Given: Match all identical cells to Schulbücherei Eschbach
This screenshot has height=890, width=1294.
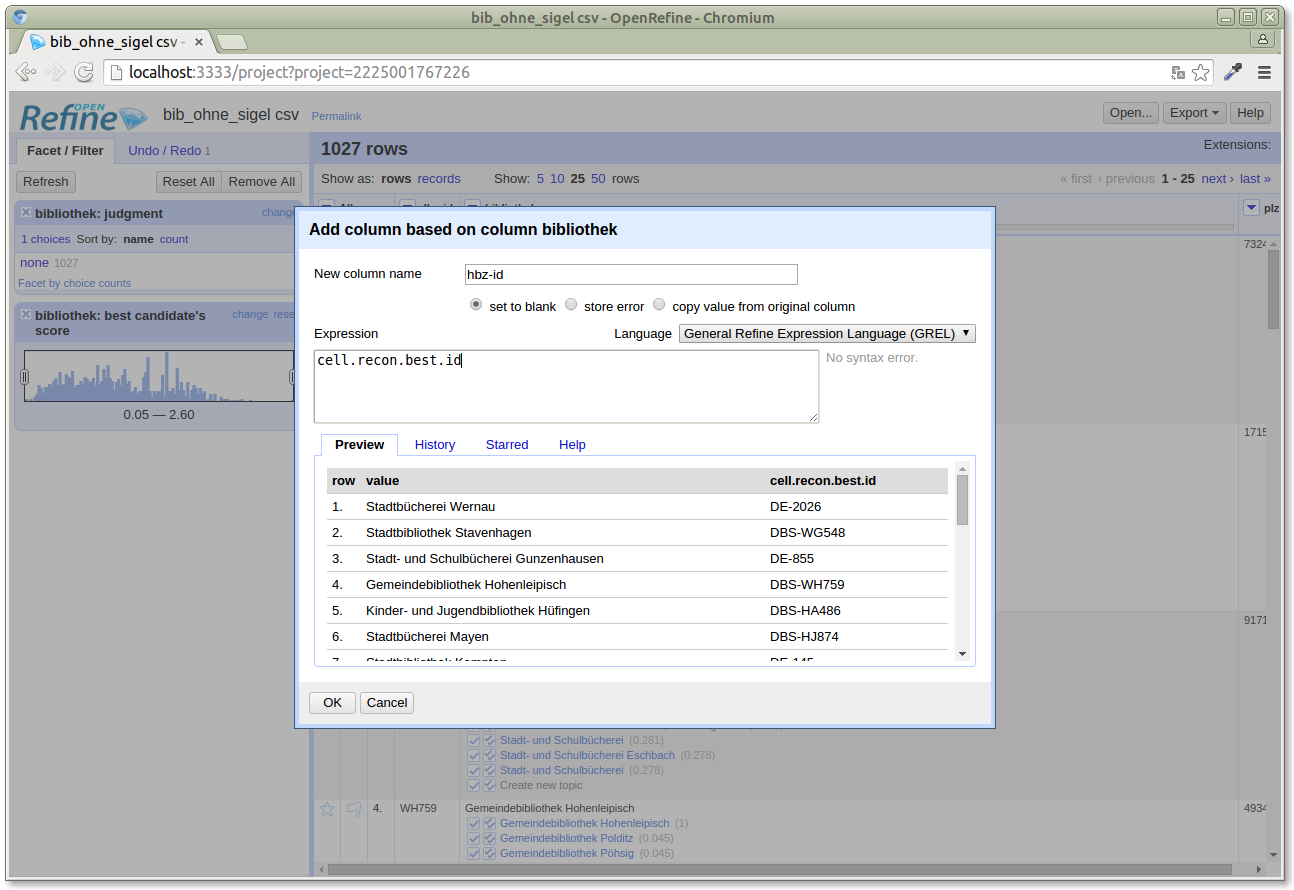Looking at the screenshot, I should pyautogui.click(x=490, y=755).
